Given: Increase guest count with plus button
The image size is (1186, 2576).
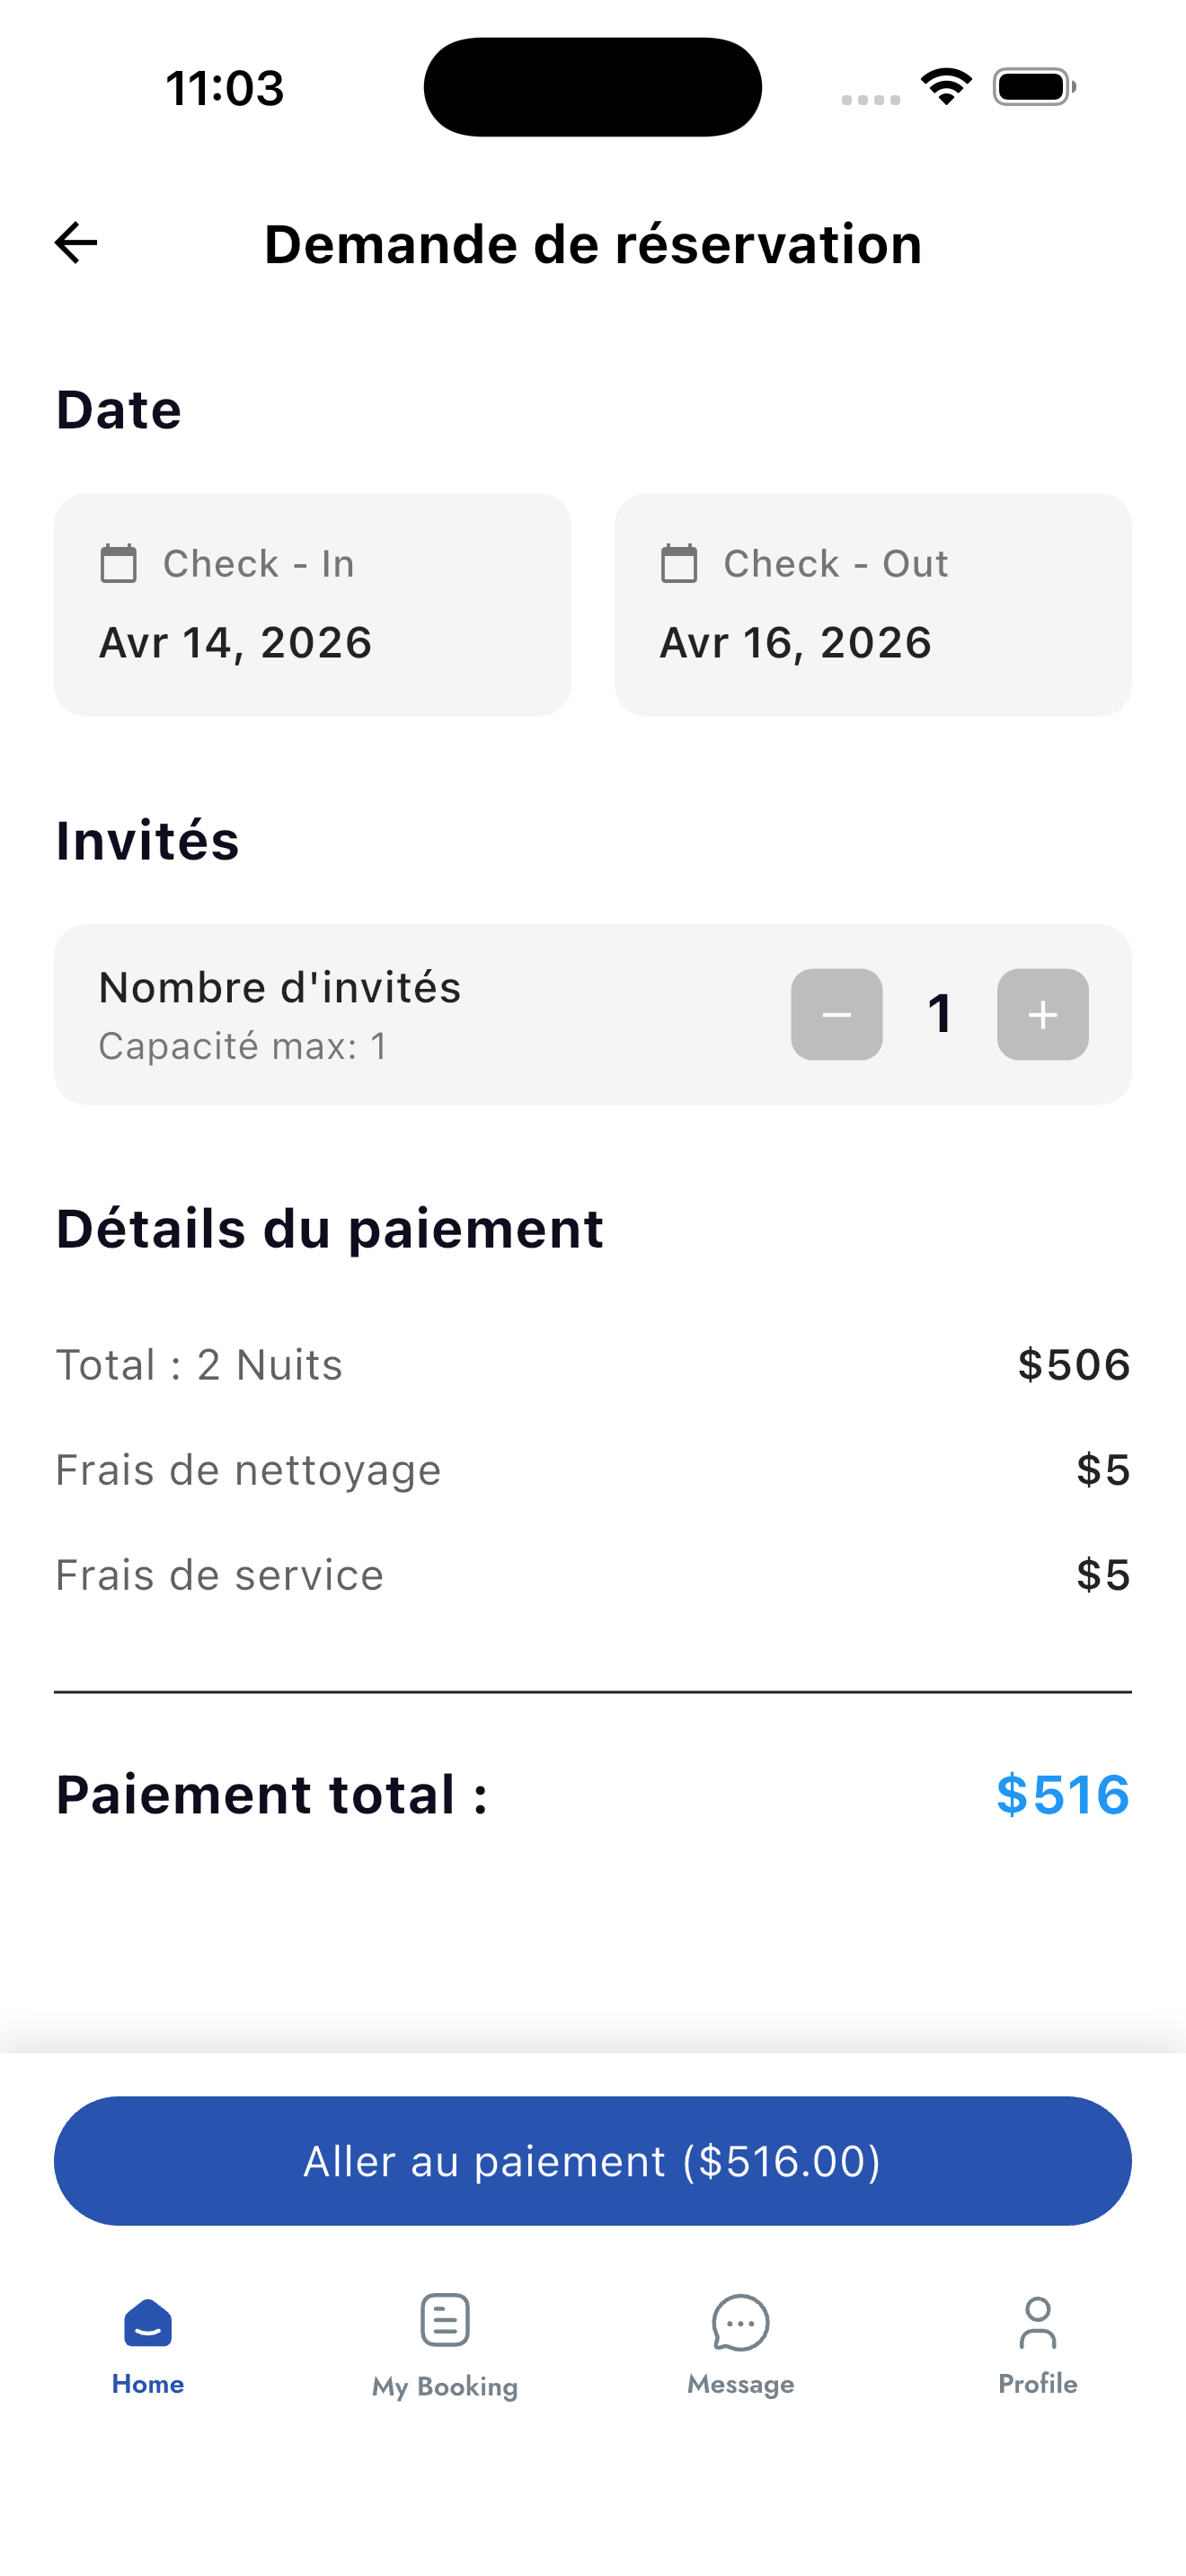Looking at the screenshot, I should pyautogui.click(x=1043, y=1014).
